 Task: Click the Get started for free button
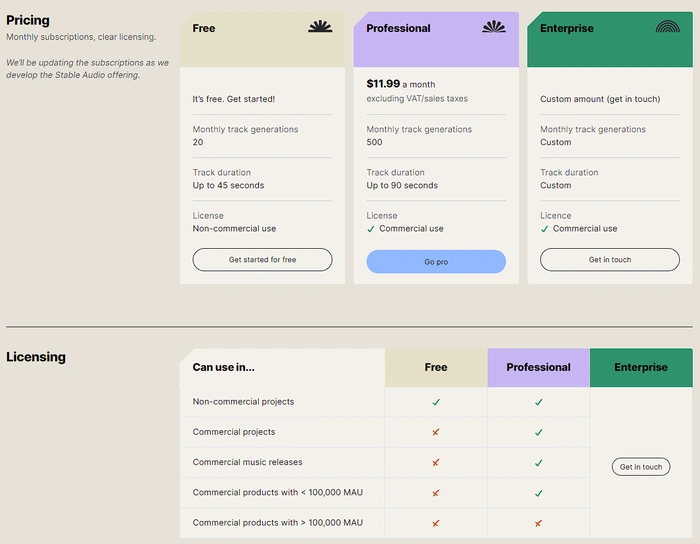(262, 260)
